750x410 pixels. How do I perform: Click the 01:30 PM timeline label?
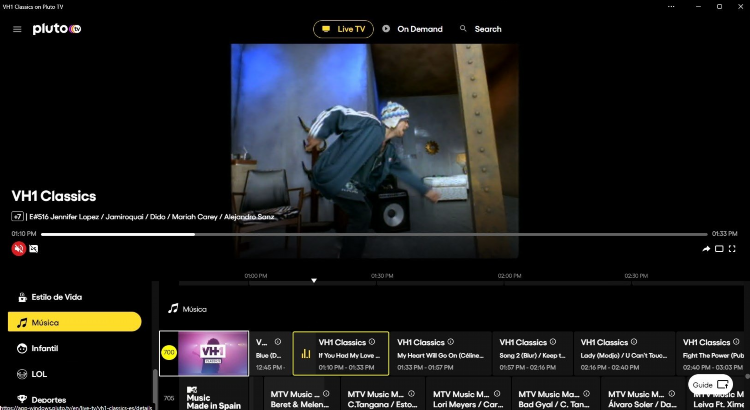pyautogui.click(x=382, y=276)
